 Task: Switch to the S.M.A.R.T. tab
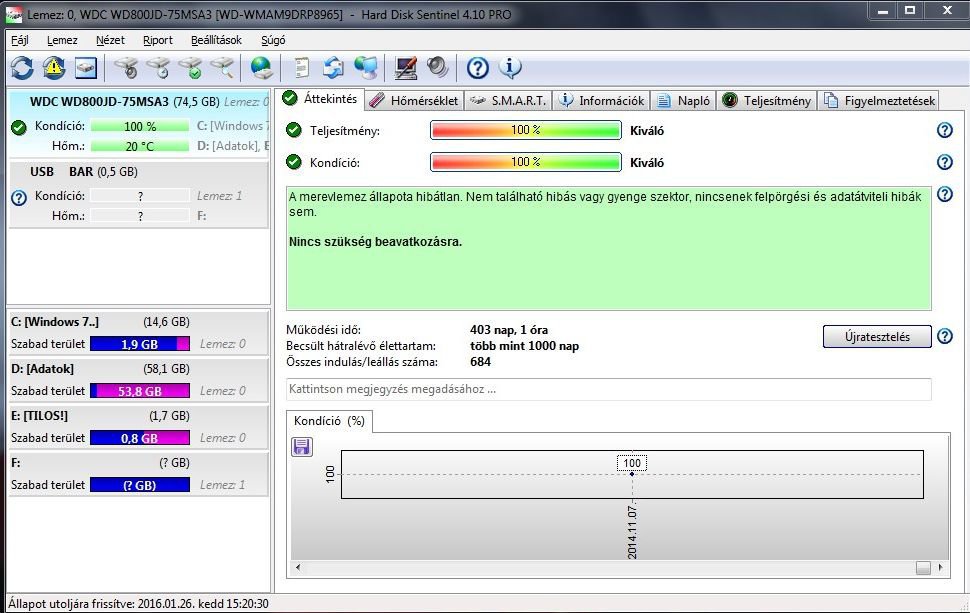(x=507, y=101)
